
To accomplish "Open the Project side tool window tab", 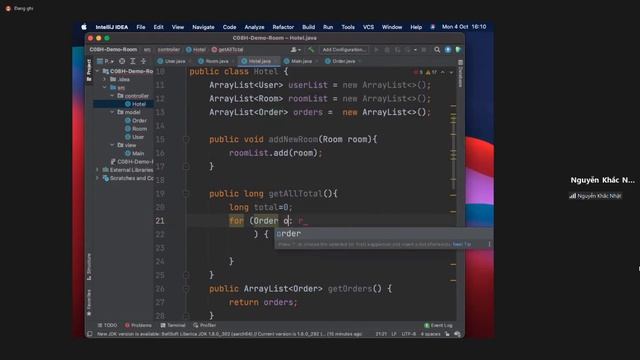I will click(x=89, y=70).
